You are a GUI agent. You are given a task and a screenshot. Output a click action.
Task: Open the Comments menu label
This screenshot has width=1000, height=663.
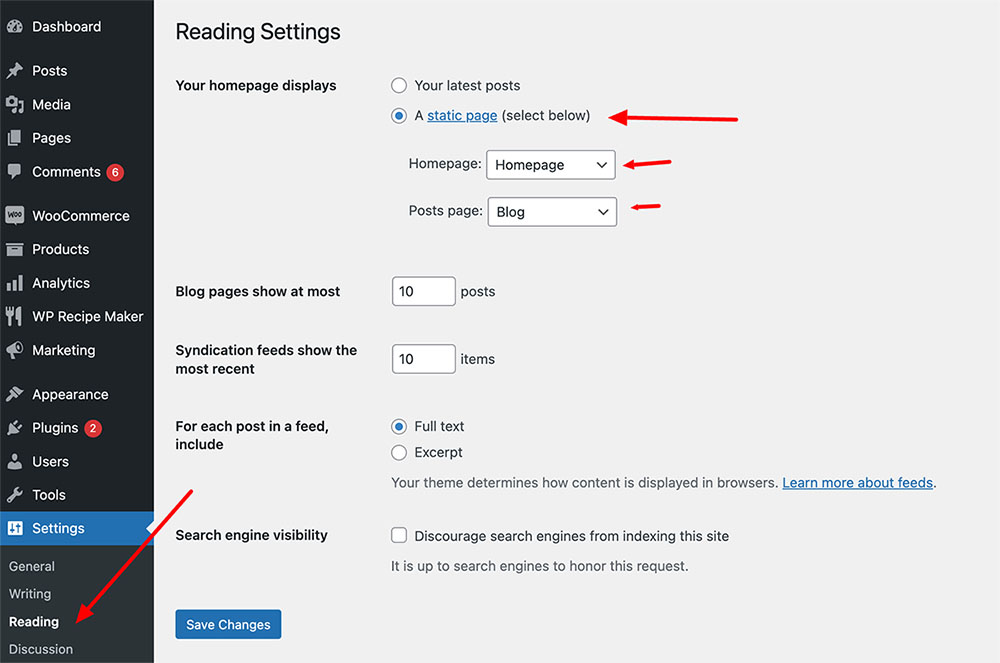(66, 172)
